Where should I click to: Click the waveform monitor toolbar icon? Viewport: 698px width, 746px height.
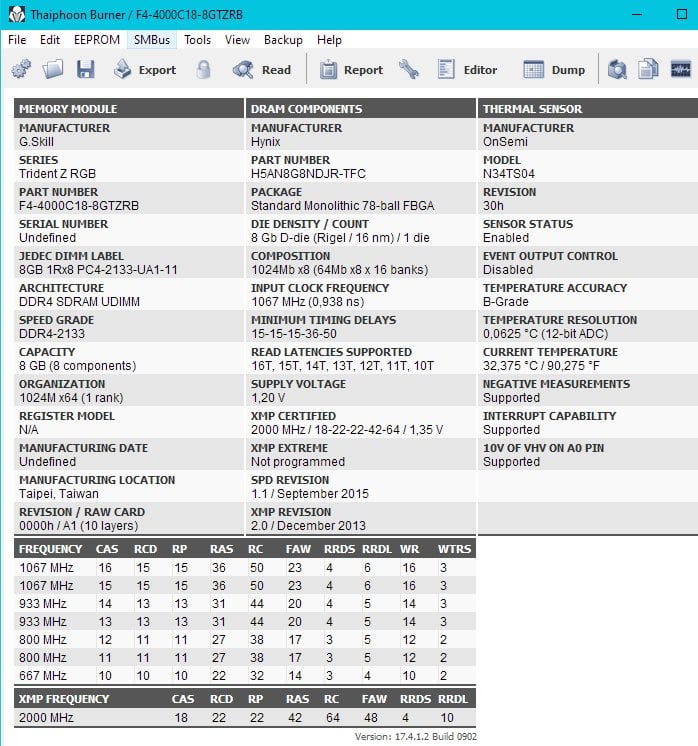pos(680,69)
